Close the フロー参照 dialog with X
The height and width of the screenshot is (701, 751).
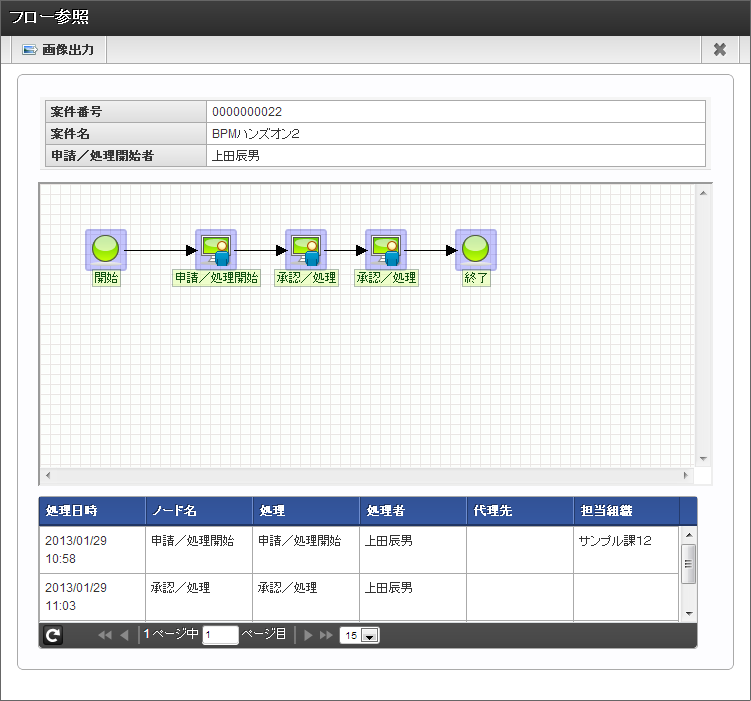click(x=719, y=50)
